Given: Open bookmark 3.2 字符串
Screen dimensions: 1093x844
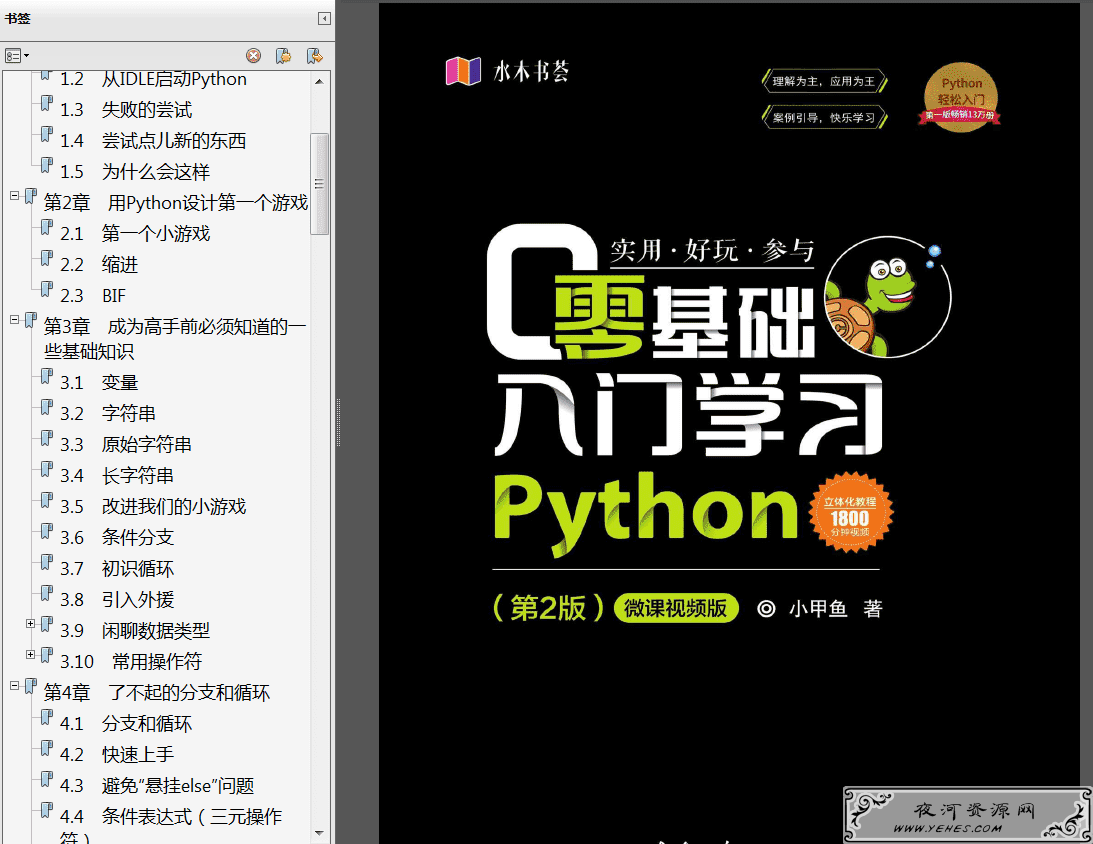Looking at the screenshot, I should click(x=108, y=413).
